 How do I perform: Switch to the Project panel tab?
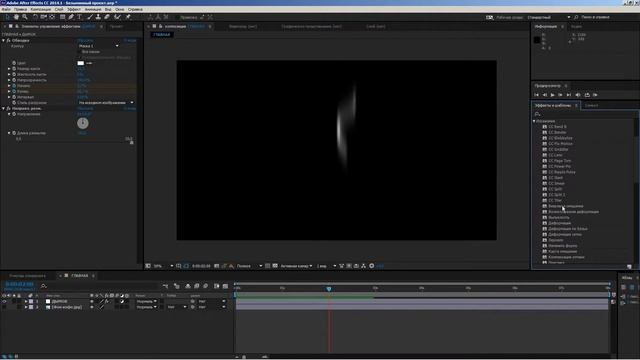click(x=116, y=27)
